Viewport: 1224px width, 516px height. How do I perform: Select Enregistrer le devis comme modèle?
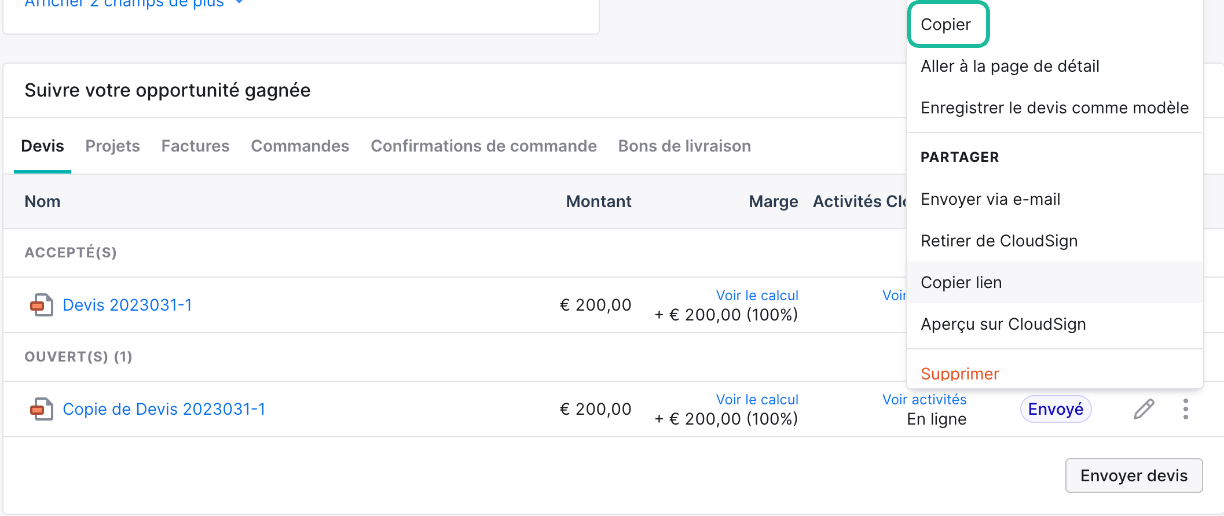click(x=1054, y=108)
